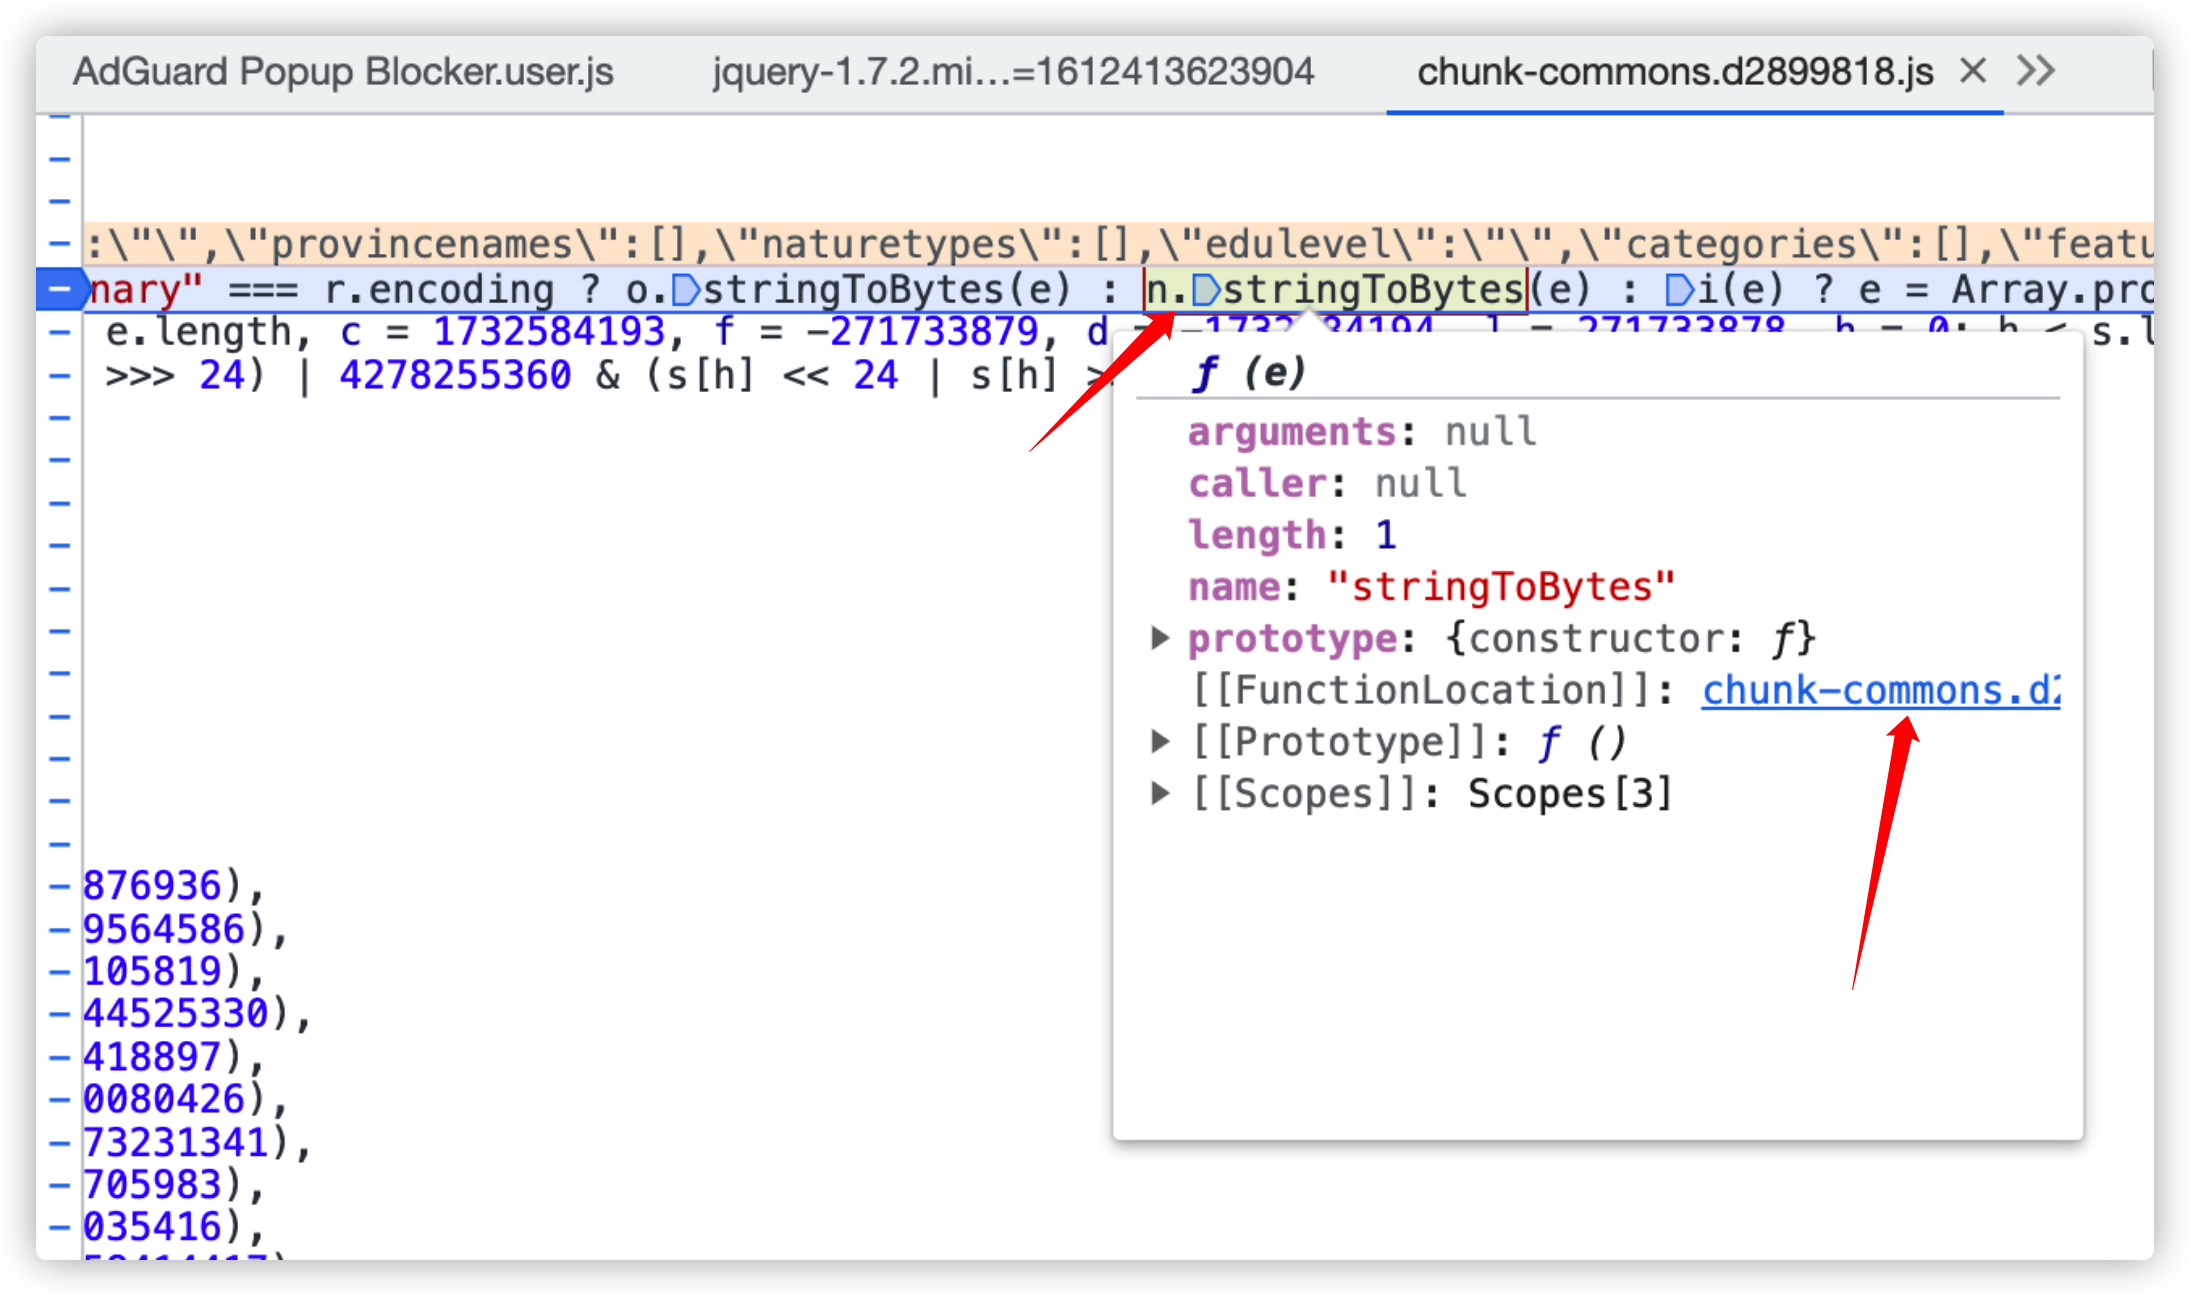Open the jquery-1.7.2.mi…=1612413623904 tab
Viewport: 2190px width, 1296px height.
(1013, 72)
